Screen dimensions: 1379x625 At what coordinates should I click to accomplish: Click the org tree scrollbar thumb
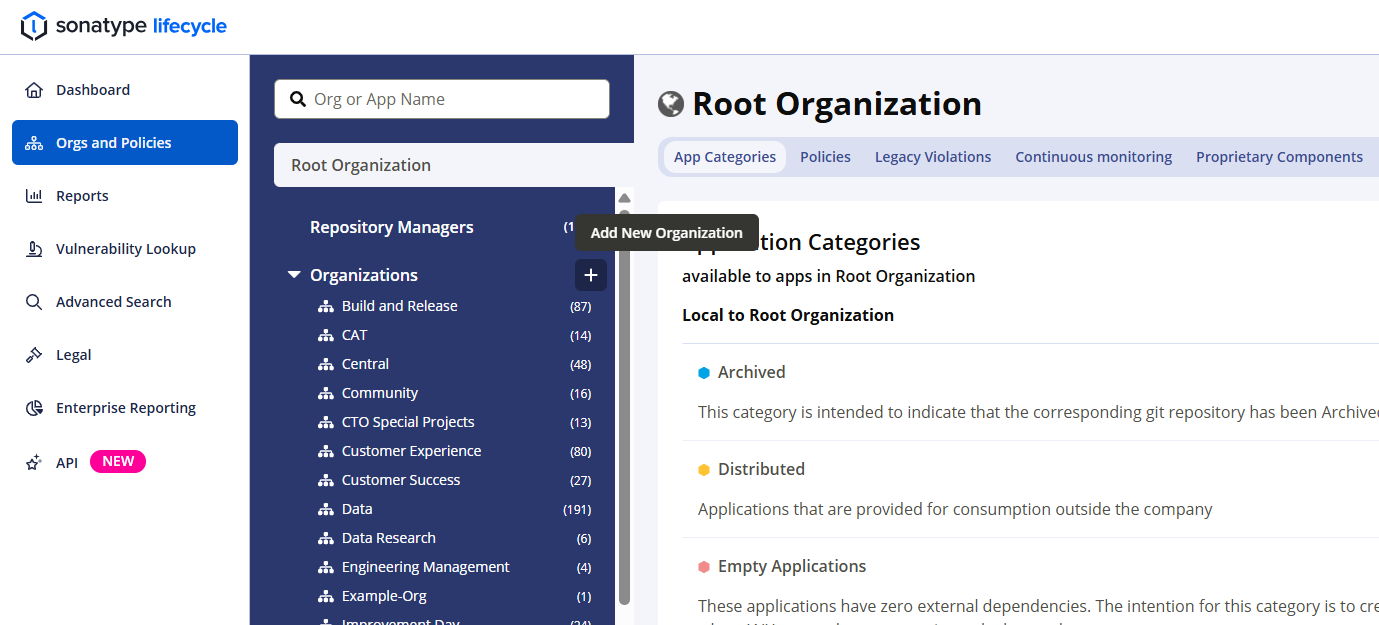pos(624,408)
